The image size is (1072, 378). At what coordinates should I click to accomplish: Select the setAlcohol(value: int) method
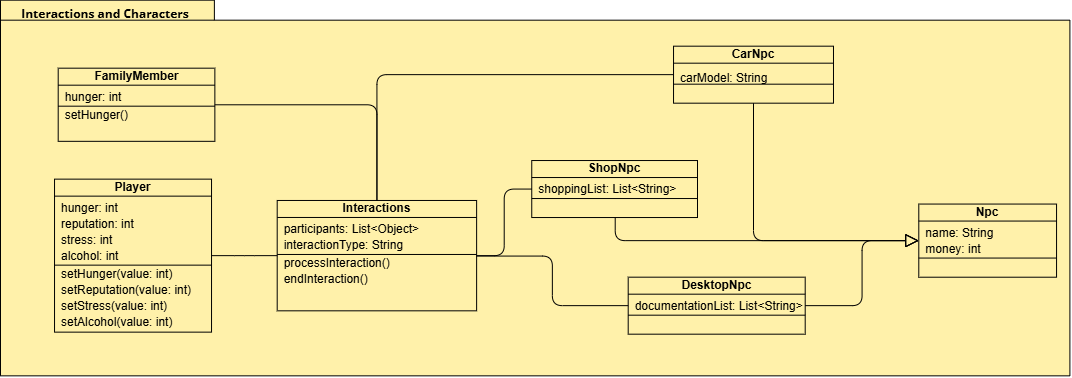pos(117,321)
